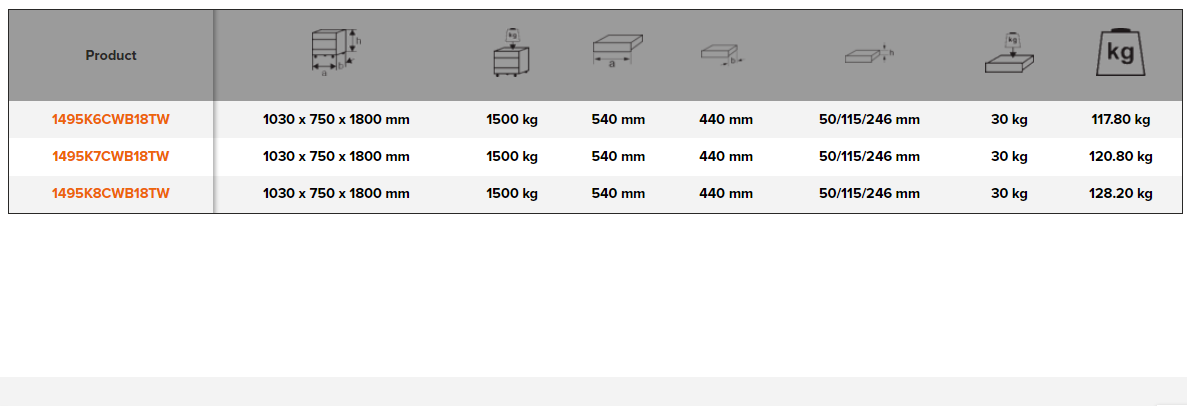Click the drawer height 'h' icon
The image size is (1187, 406).
click(x=868, y=55)
